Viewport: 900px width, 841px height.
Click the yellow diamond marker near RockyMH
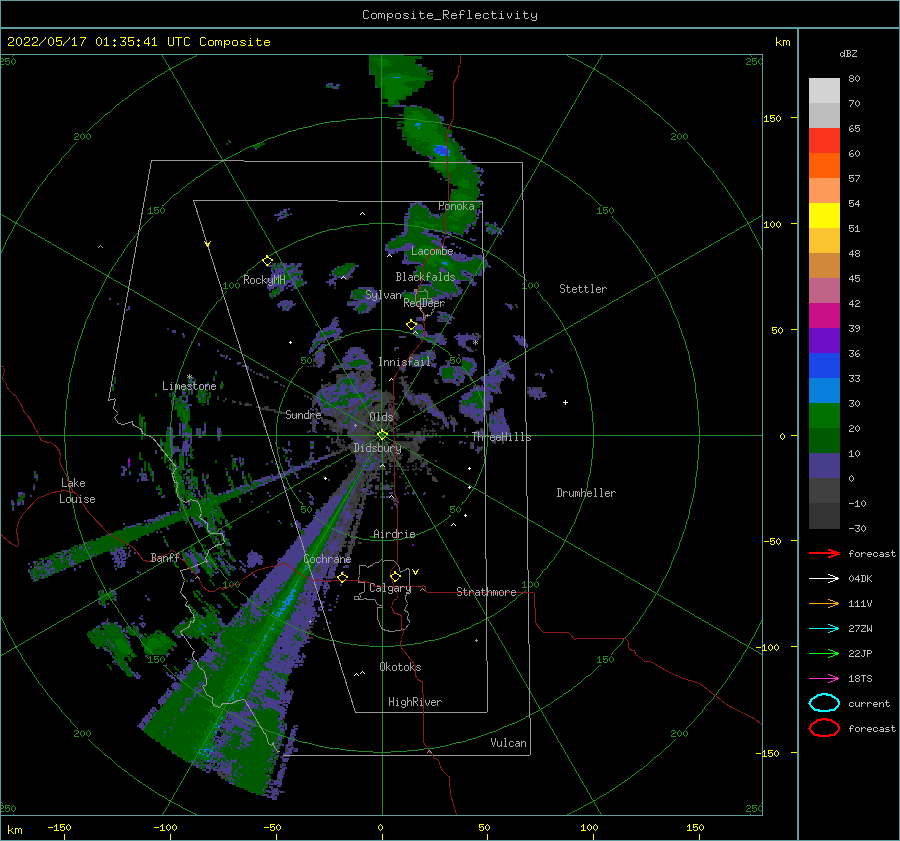pyautogui.click(x=267, y=261)
